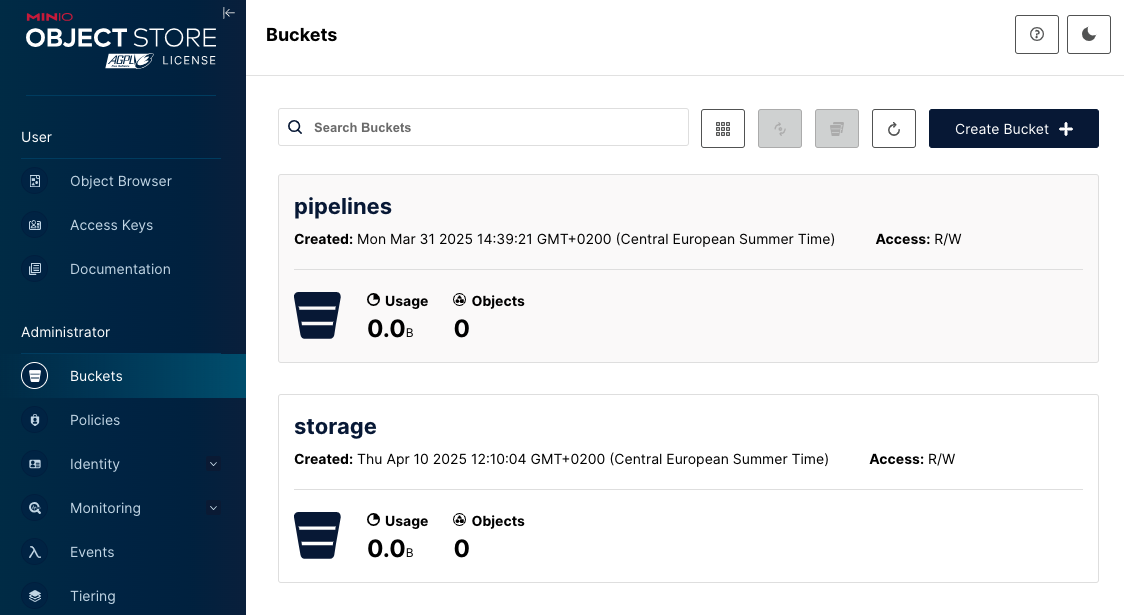Open the help question mark icon
This screenshot has width=1124, height=615.
point(1037,35)
